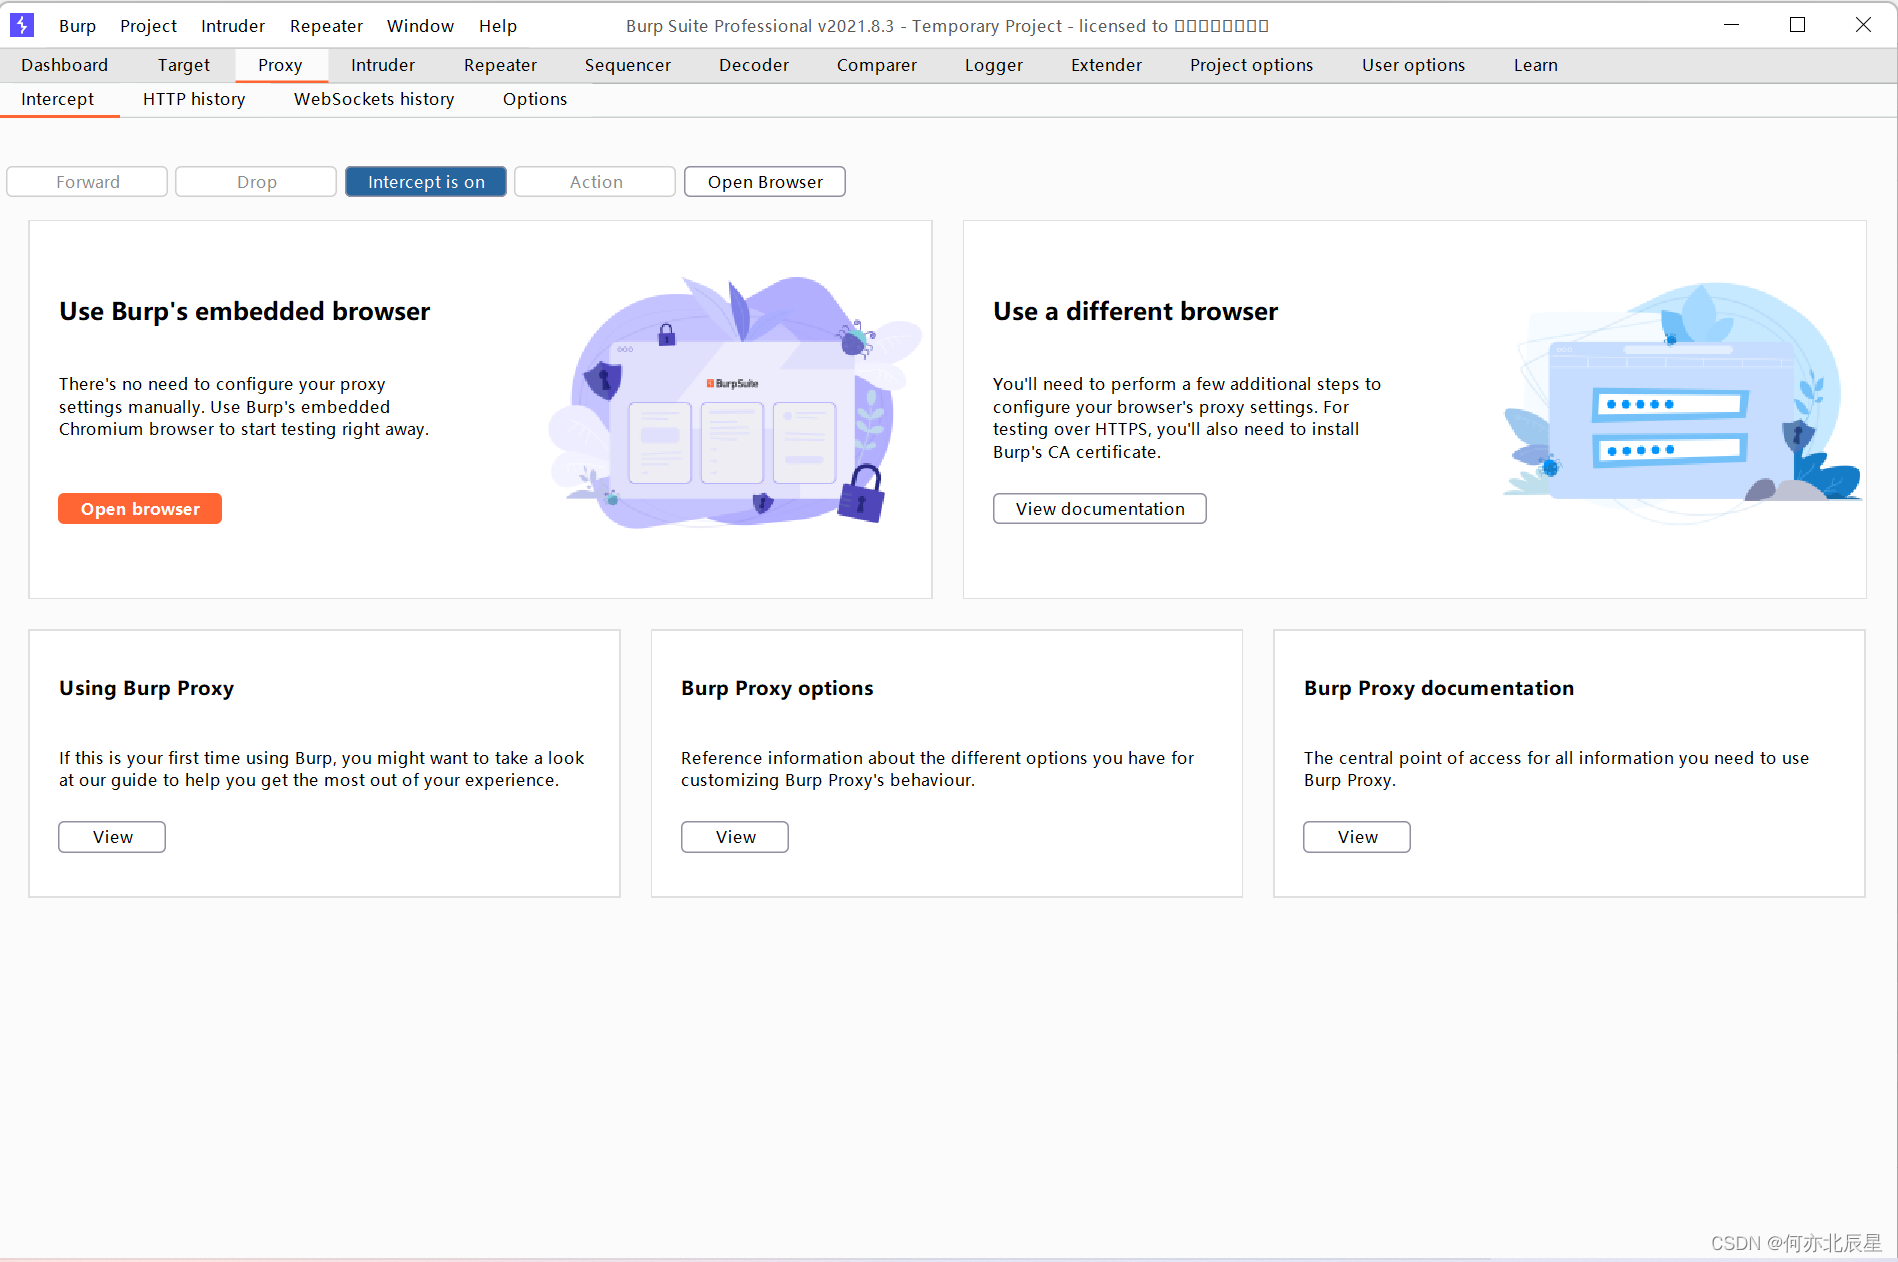
Task: Switch to the Learn tab
Action: pyautogui.click(x=1535, y=65)
